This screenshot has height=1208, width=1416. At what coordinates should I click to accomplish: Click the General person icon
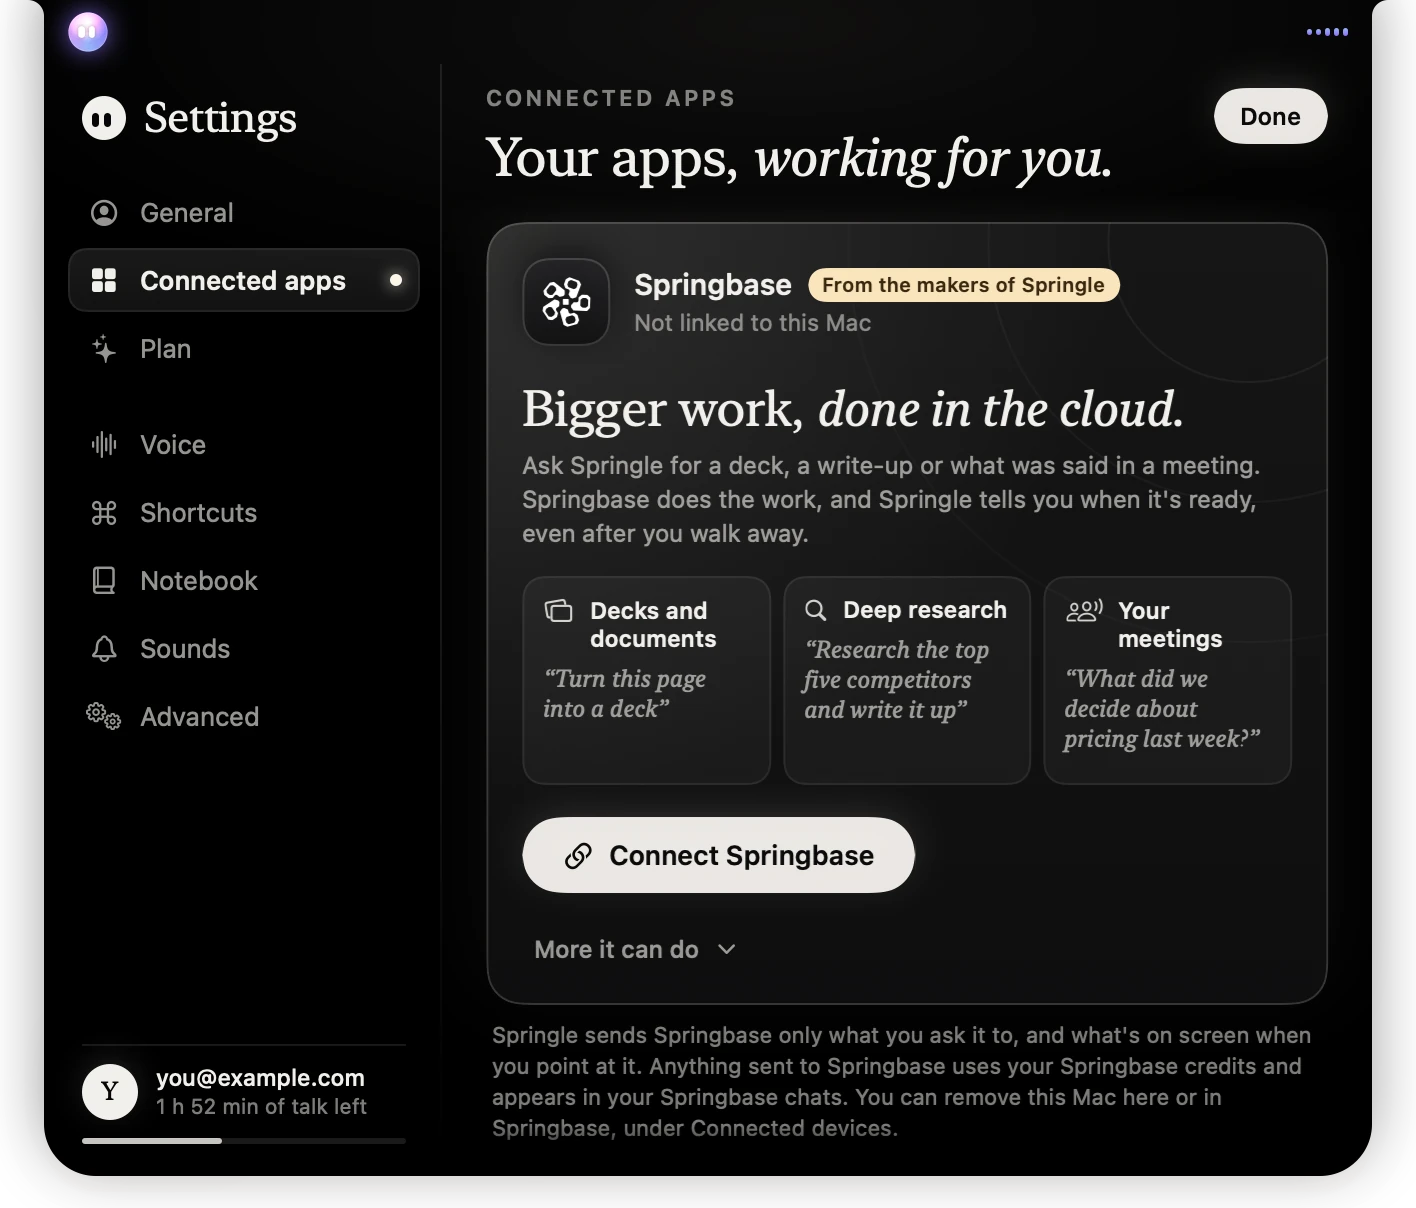point(104,213)
